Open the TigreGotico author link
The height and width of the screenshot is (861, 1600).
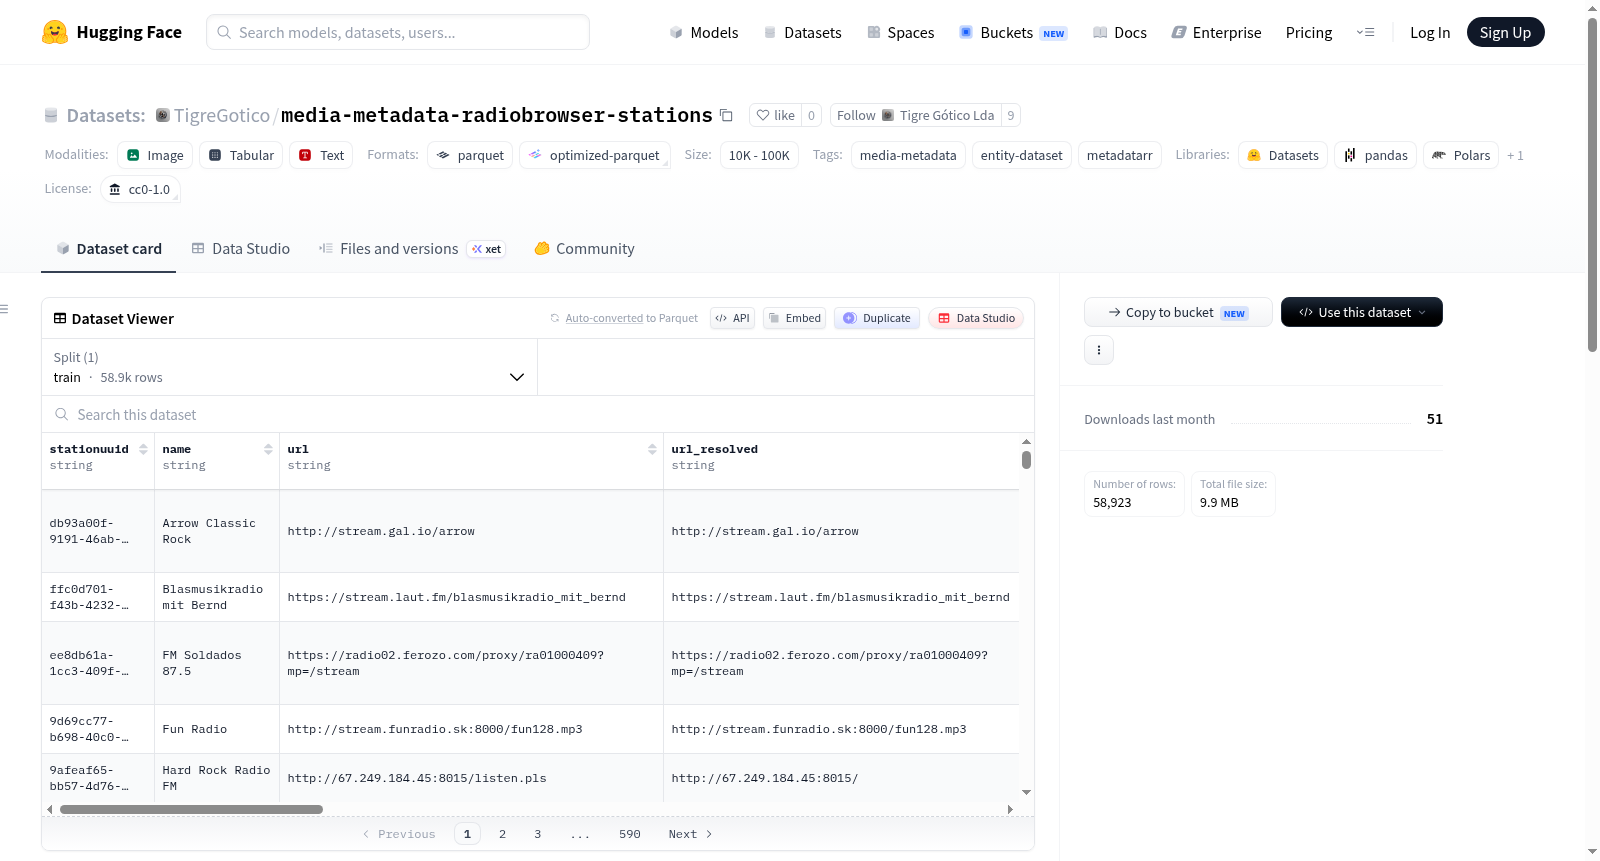222,115
